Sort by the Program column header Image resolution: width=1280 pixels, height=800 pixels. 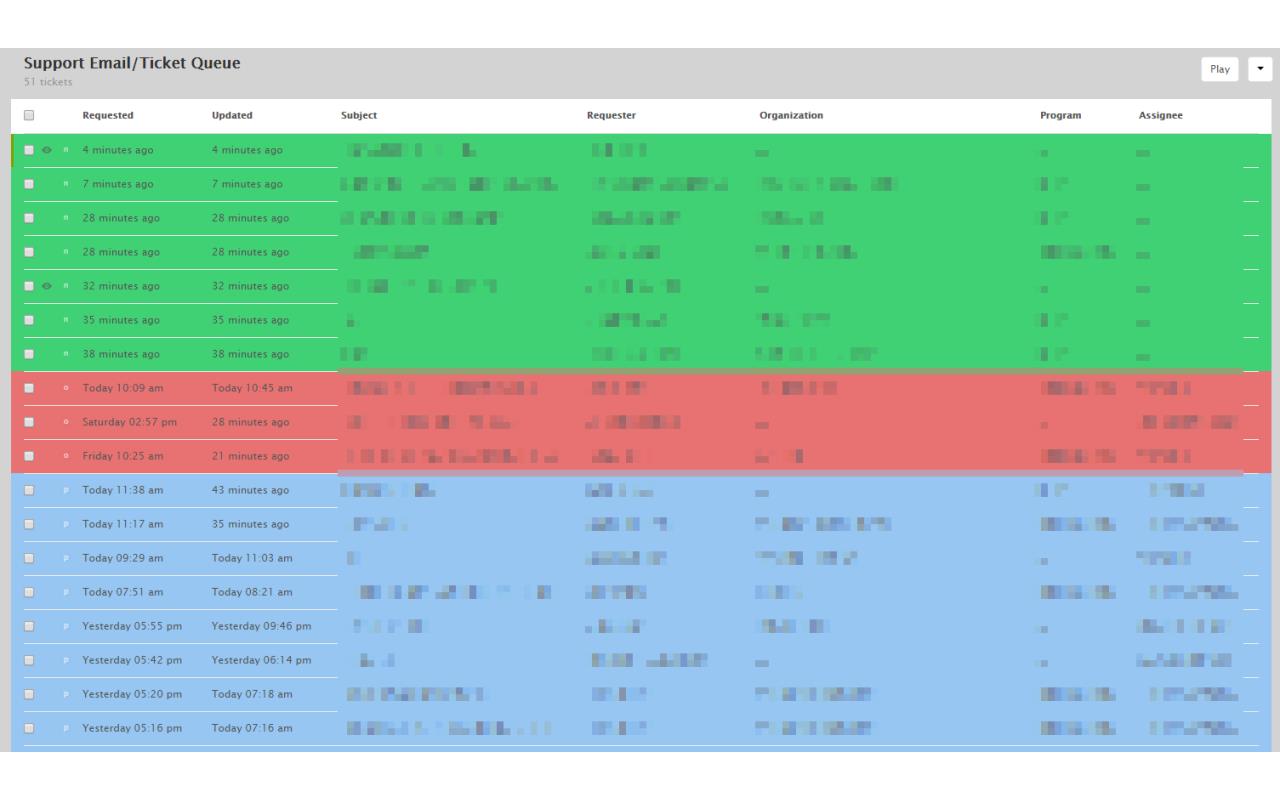(x=1061, y=115)
